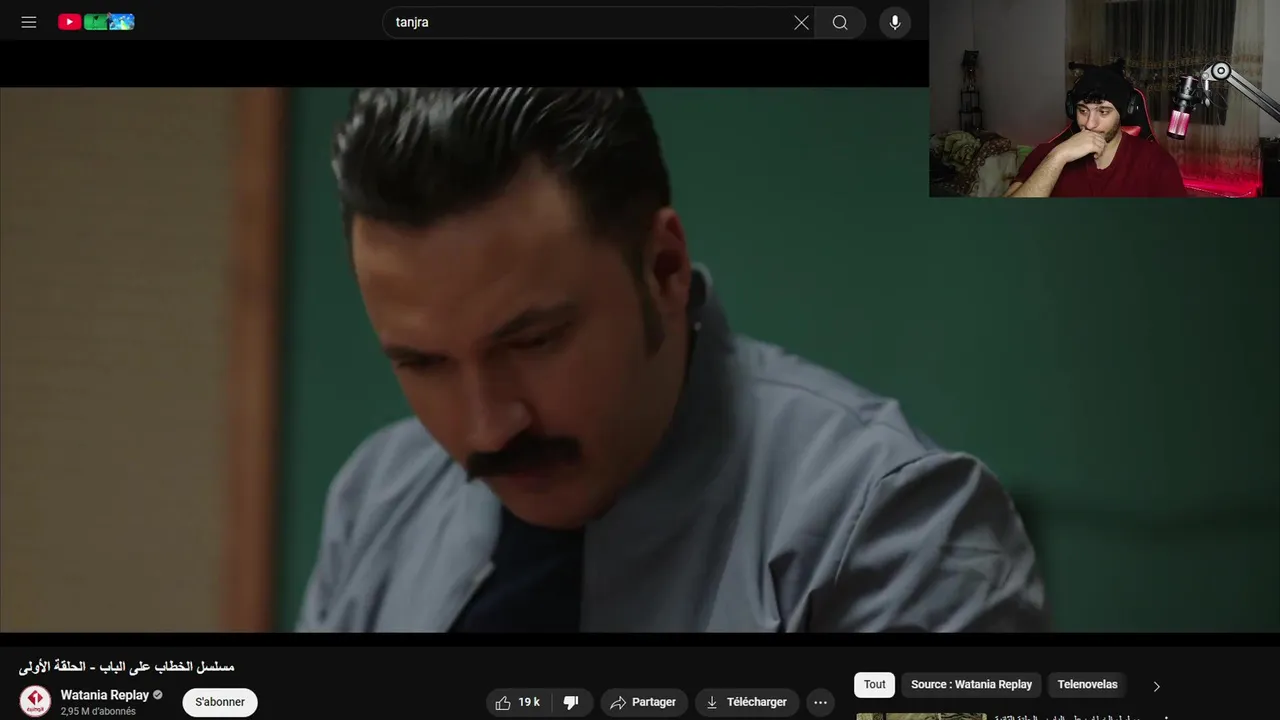The width and height of the screenshot is (1280, 720).
Task: Open more actions three-dot menu
Action: pos(821,702)
